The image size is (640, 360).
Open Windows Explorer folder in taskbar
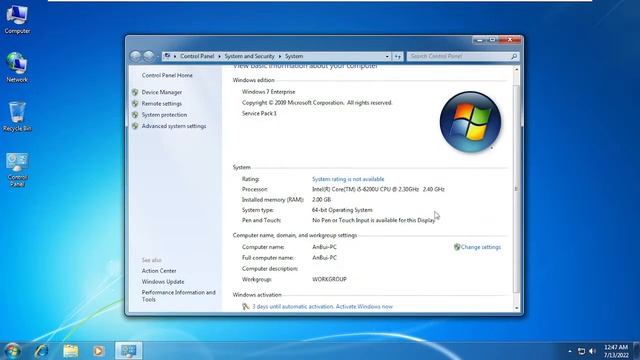pos(71,351)
